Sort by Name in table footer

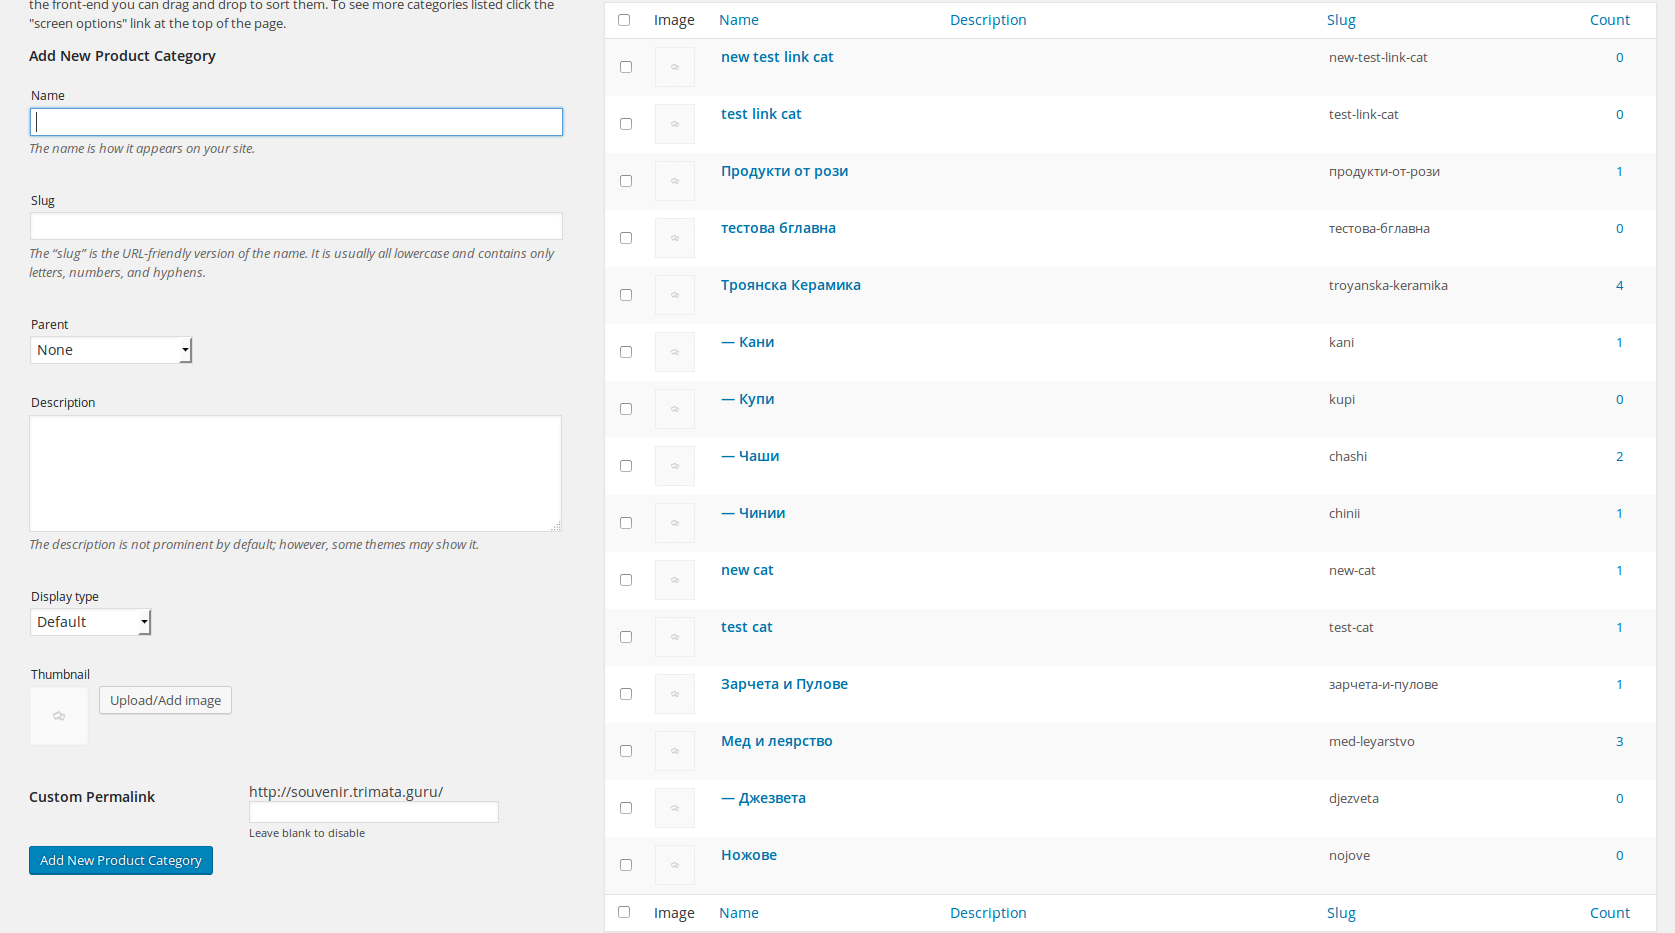pos(739,913)
